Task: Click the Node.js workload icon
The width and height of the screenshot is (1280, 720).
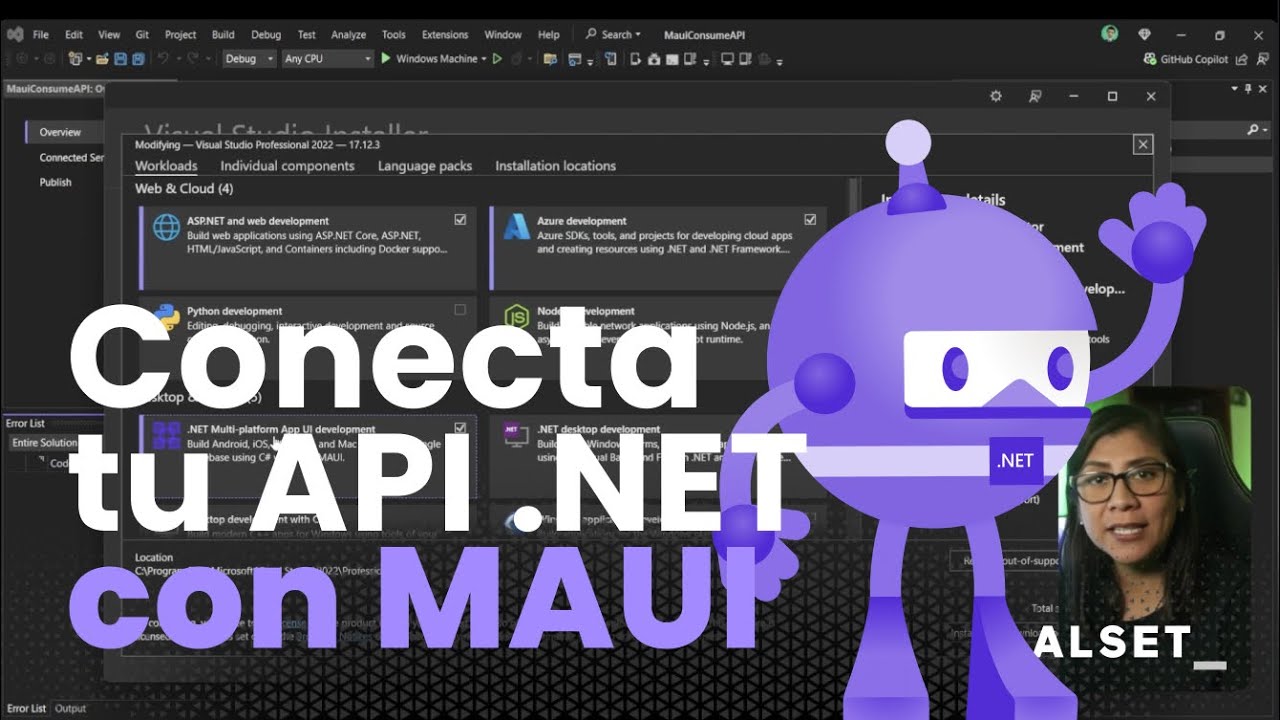Action: click(516, 317)
